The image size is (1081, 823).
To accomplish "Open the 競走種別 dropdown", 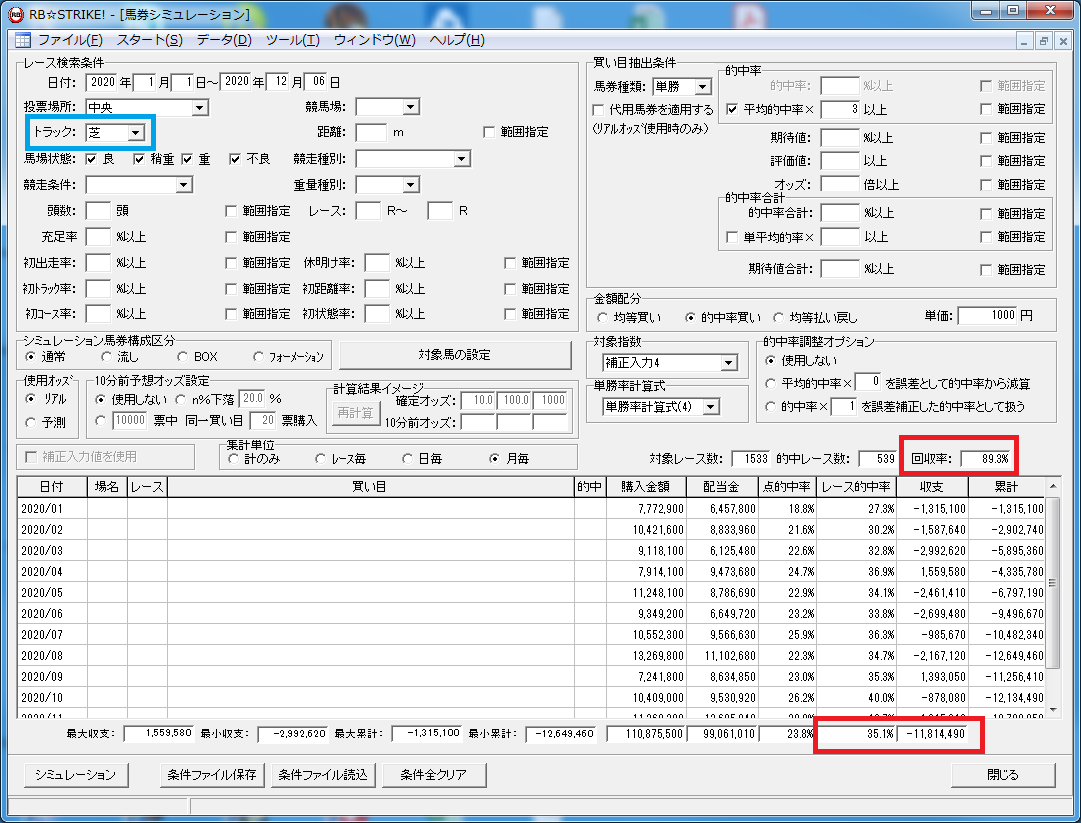I will click(x=462, y=159).
